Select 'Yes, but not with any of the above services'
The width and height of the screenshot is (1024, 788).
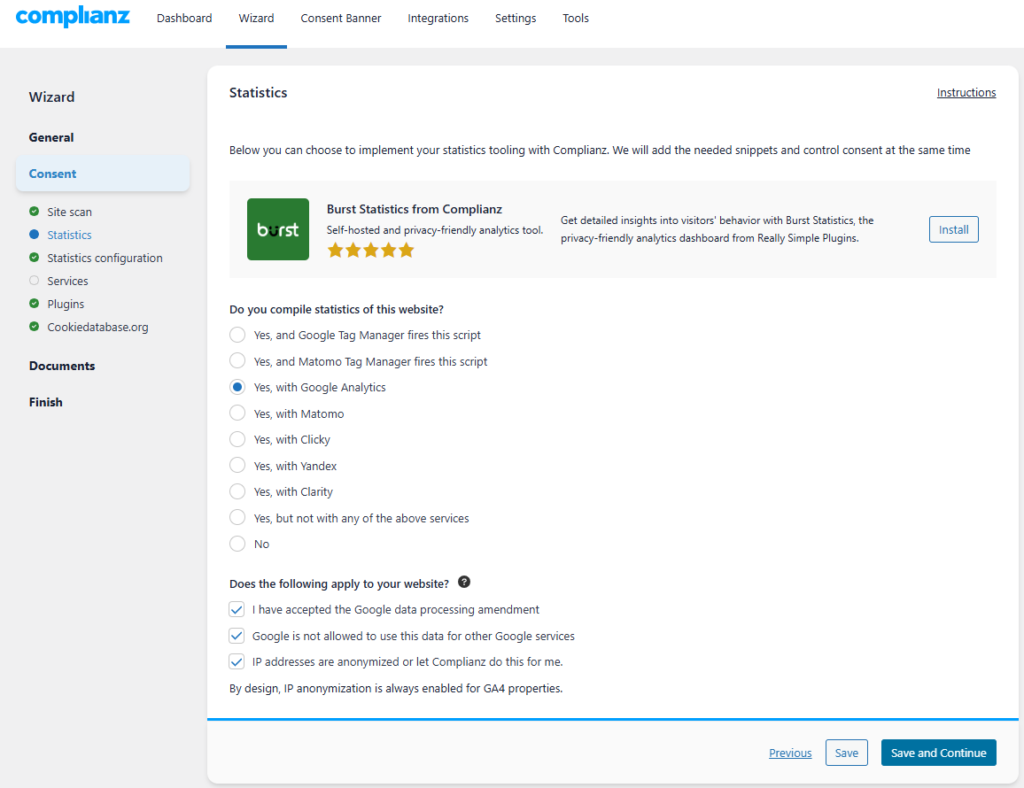pyautogui.click(x=237, y=518)
